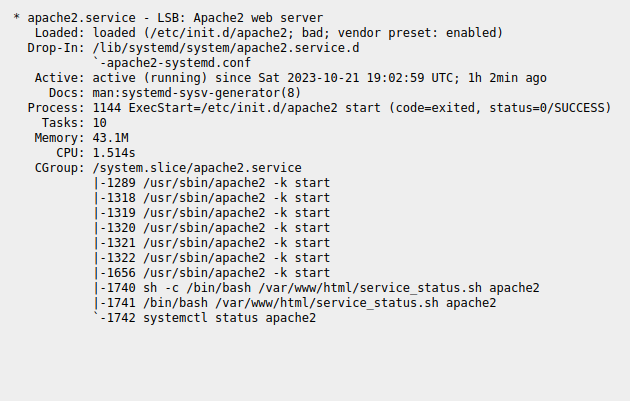The height and width of the screenshot is (401, 630).
Task: Click the SUCCESS exit status text
Action: (x=573, y=108)
